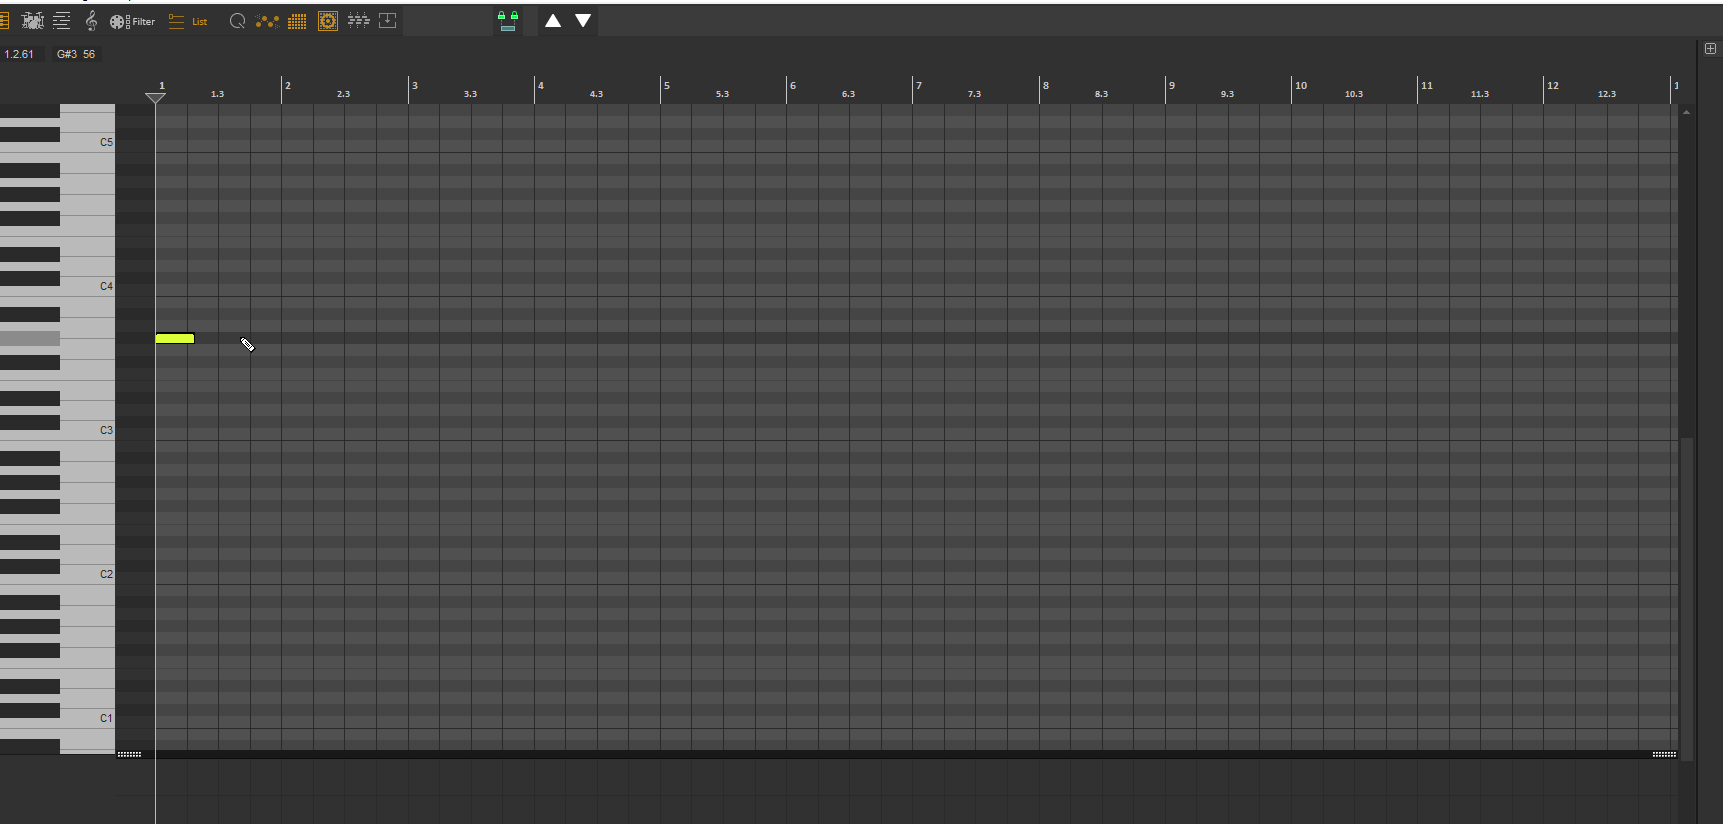The width and height of the screenshot is (1723, 824).
Task: Play the C3 piano key
Action: (88, 430)
